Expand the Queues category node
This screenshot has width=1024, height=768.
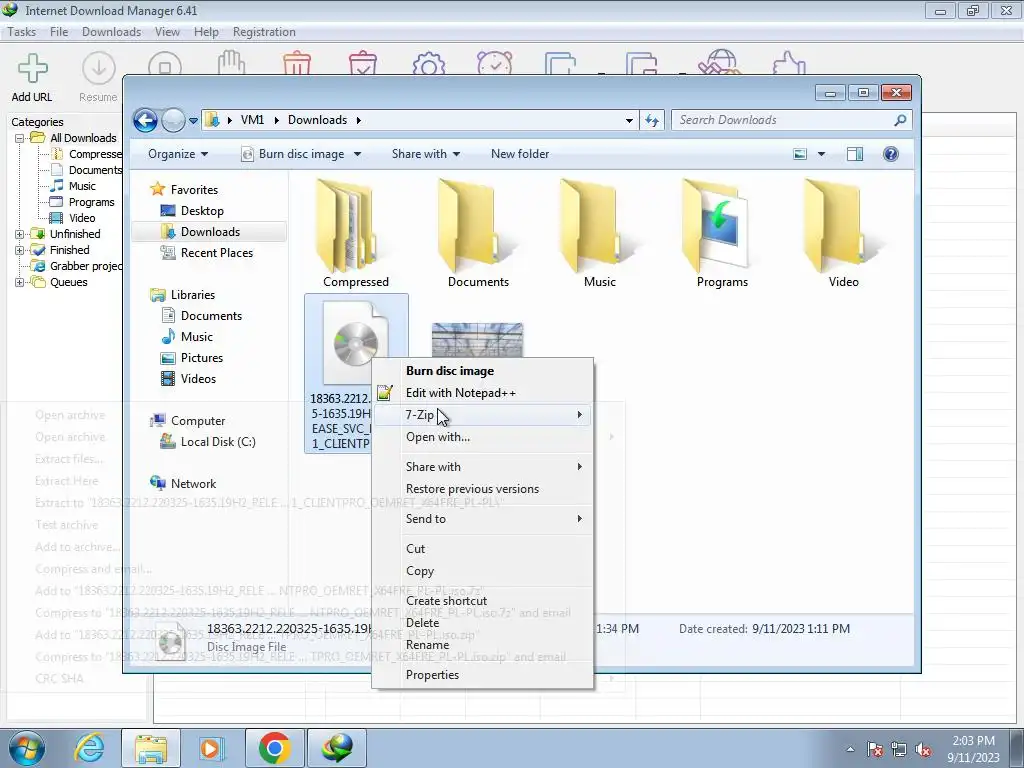coord(20,282)
